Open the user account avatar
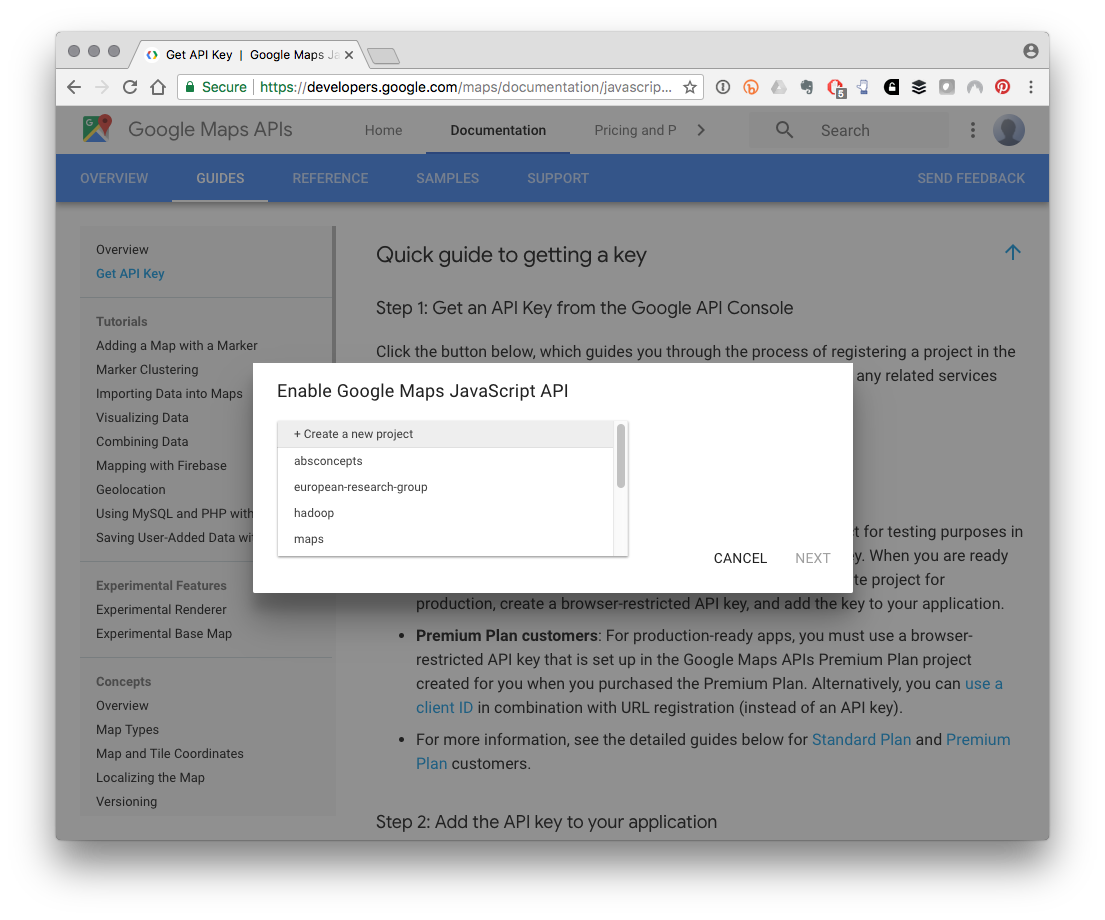 tap(1009, 130)
